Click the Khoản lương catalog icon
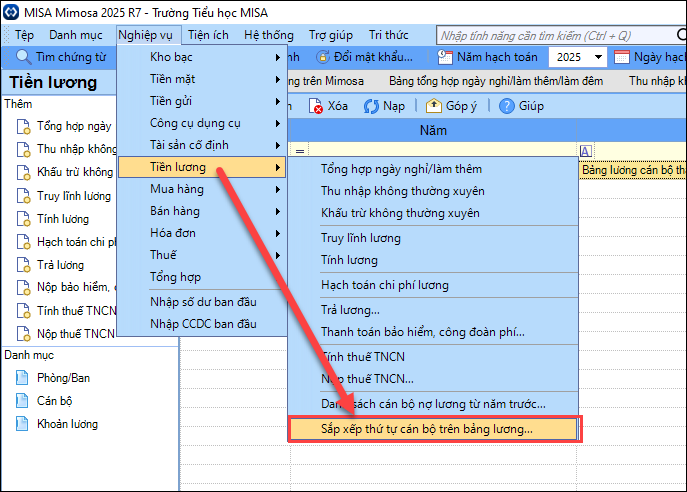 click(22, 424)
